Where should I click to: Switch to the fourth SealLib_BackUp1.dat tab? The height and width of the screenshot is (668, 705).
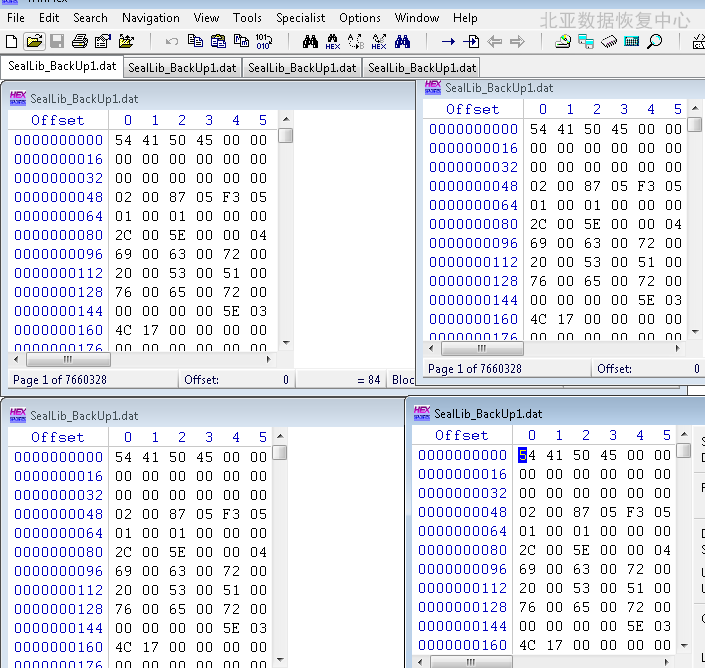click(422, 68)
